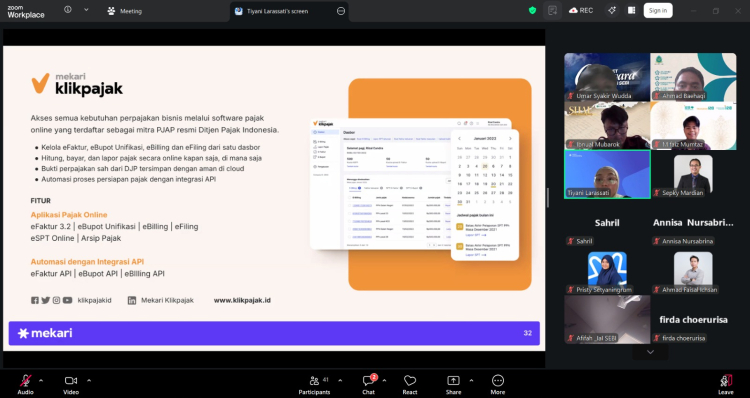Select Afifah_Jal SEBI's video tile

tap(607, 320)
